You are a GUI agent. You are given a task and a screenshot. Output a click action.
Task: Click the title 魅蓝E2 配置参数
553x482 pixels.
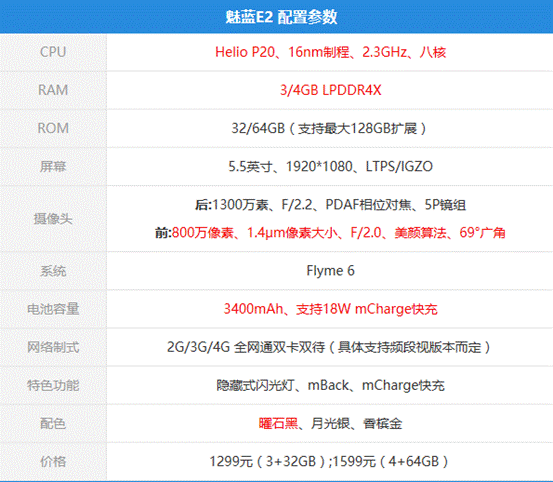[x=281, y=17]
